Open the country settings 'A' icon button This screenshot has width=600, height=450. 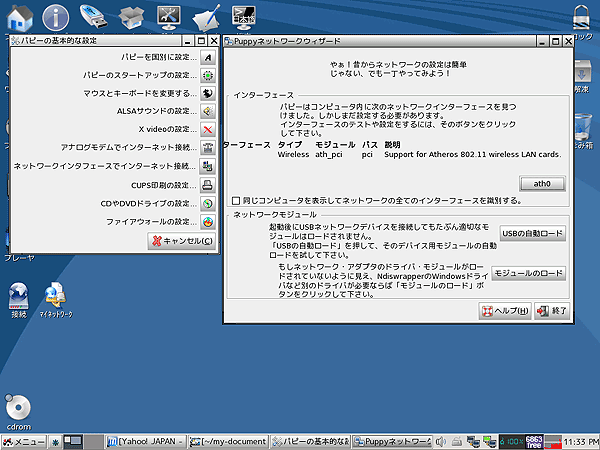208,58
